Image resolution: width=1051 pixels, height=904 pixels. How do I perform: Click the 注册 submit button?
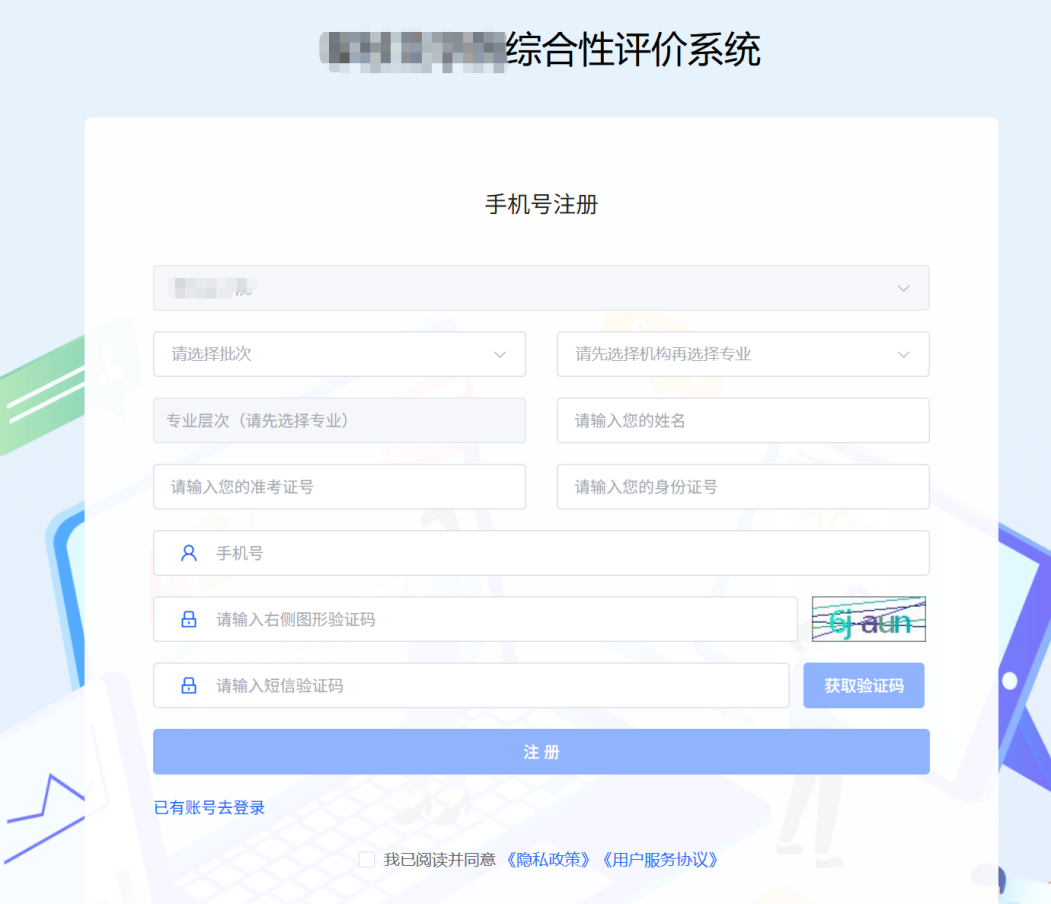[541, 752]
